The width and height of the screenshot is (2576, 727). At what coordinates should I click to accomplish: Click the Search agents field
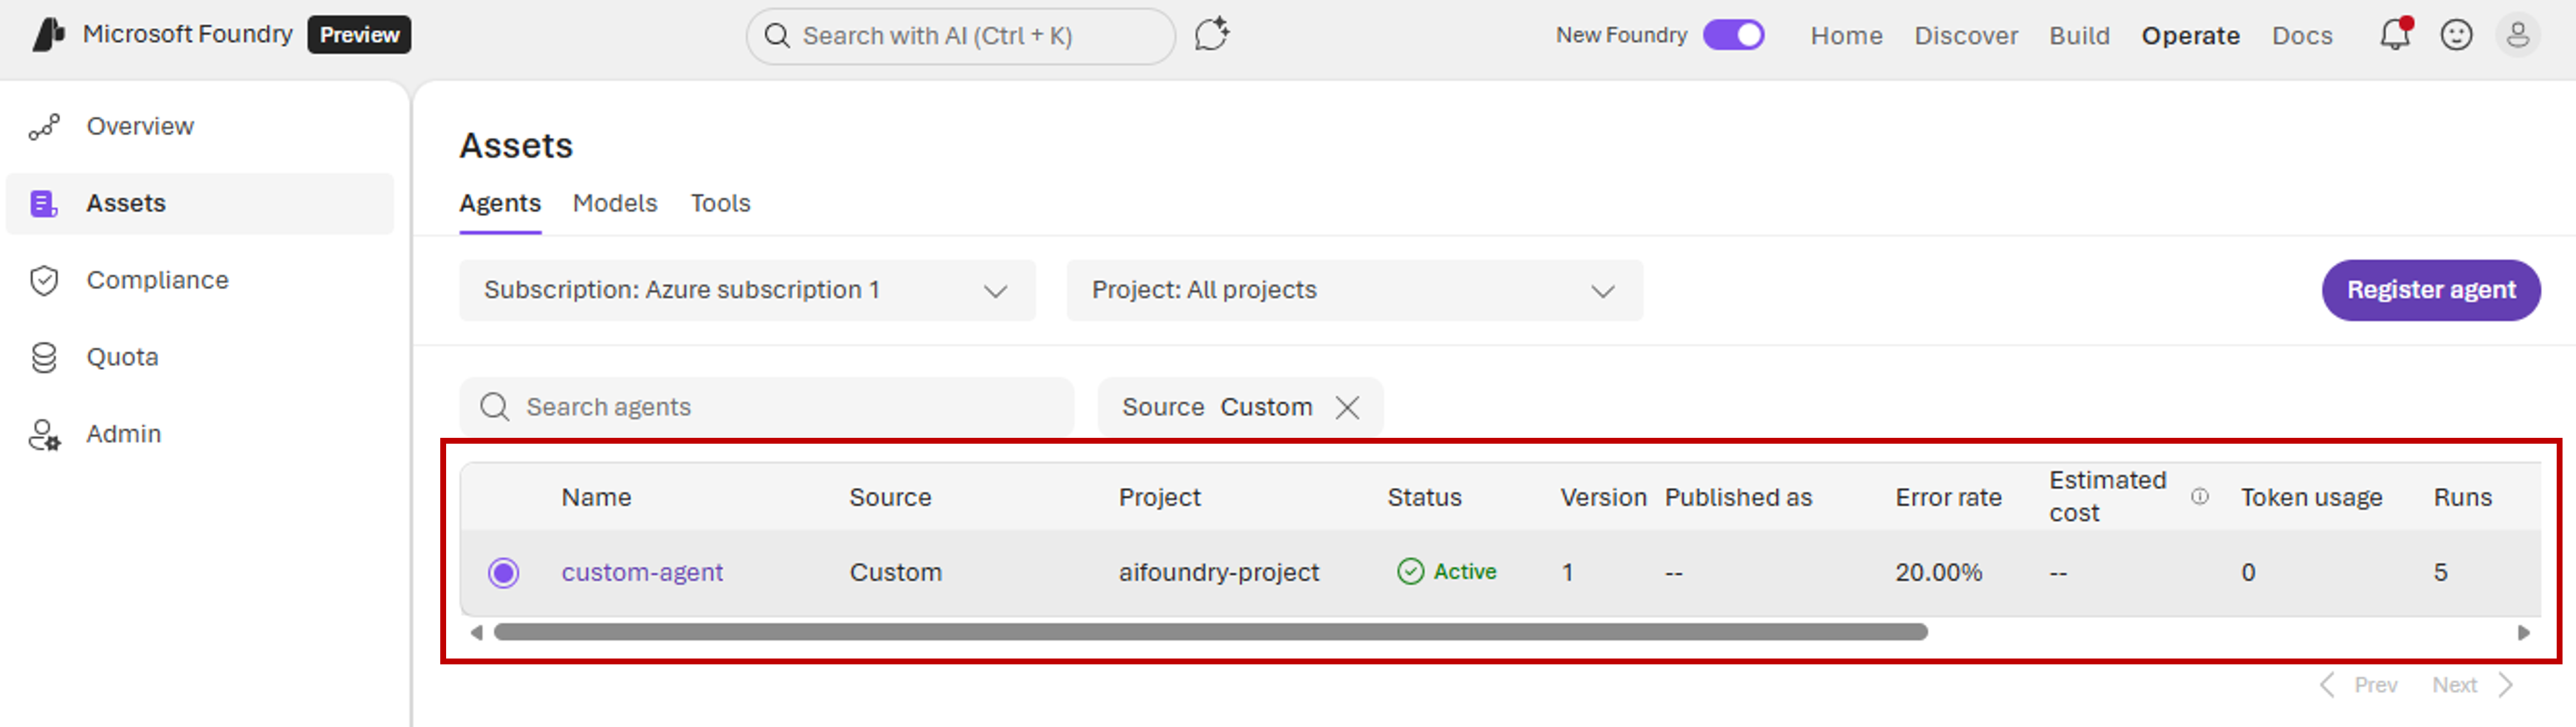(x=766, y=407)
